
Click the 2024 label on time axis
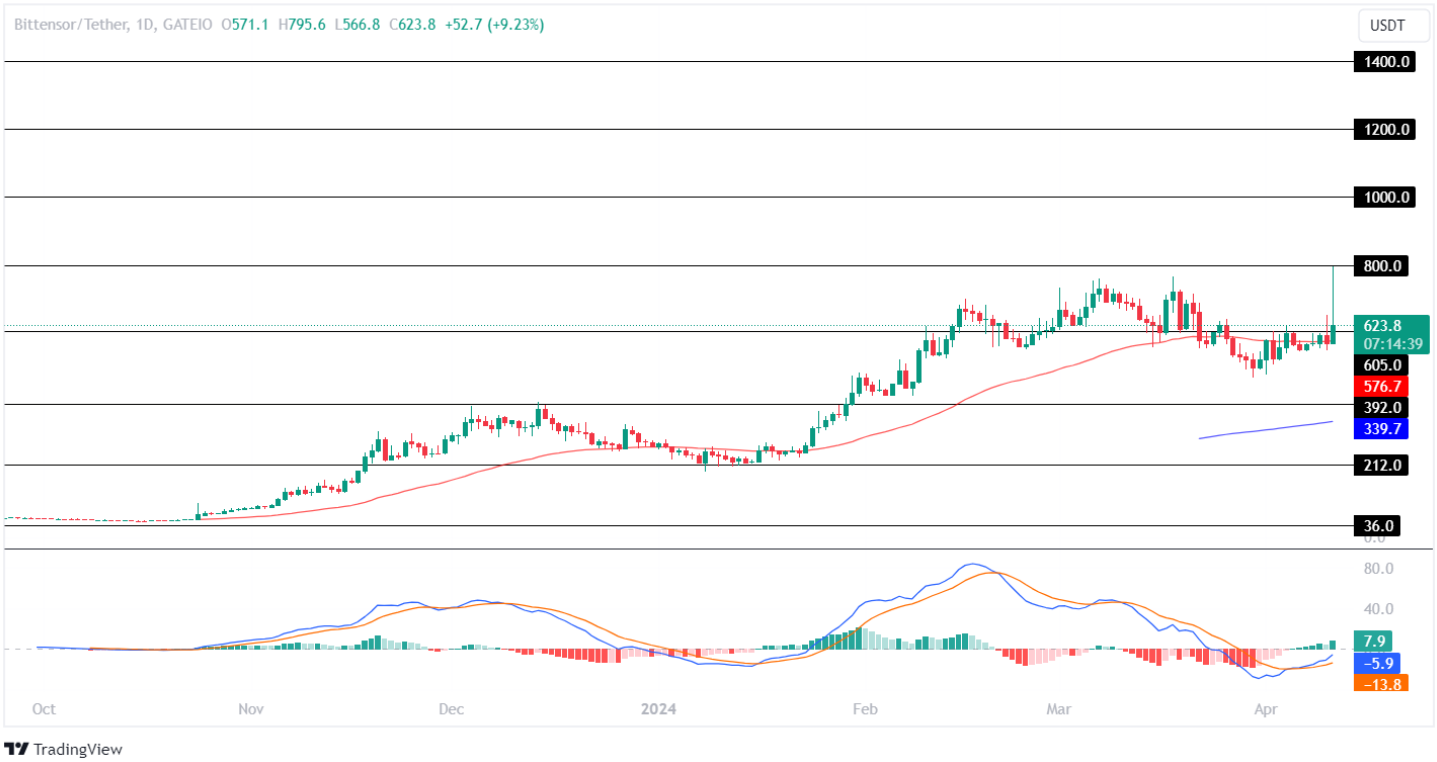click(x=659, y=709)
